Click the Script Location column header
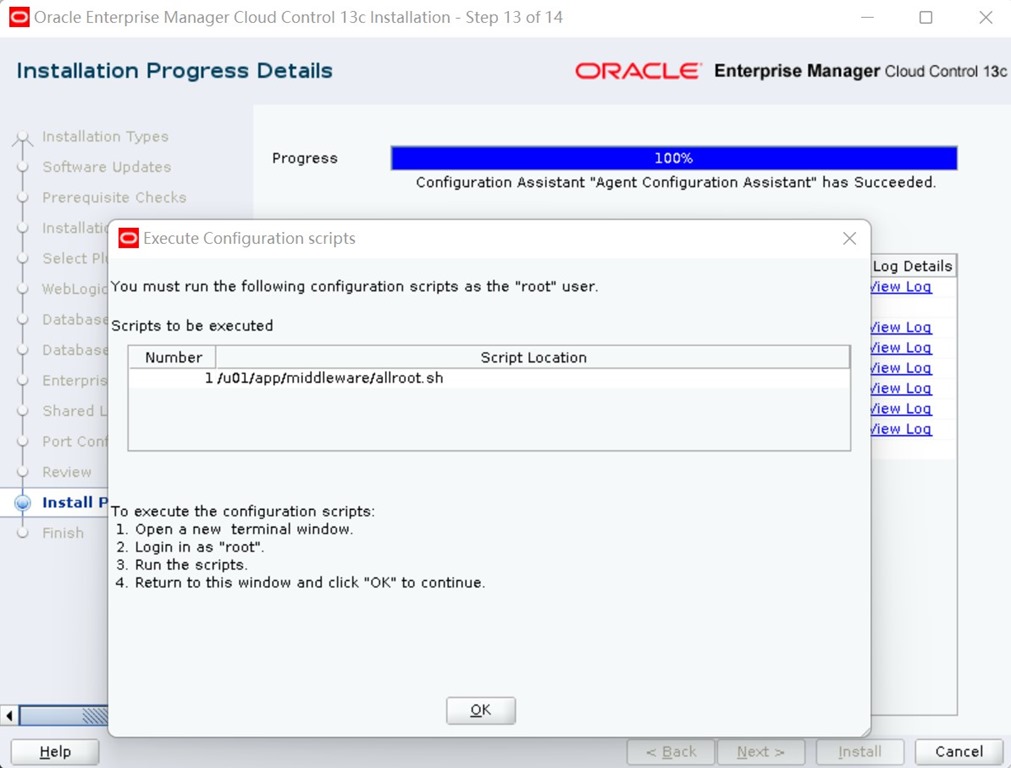This screenshot has height=768, width=1011. tap(533, 357)
